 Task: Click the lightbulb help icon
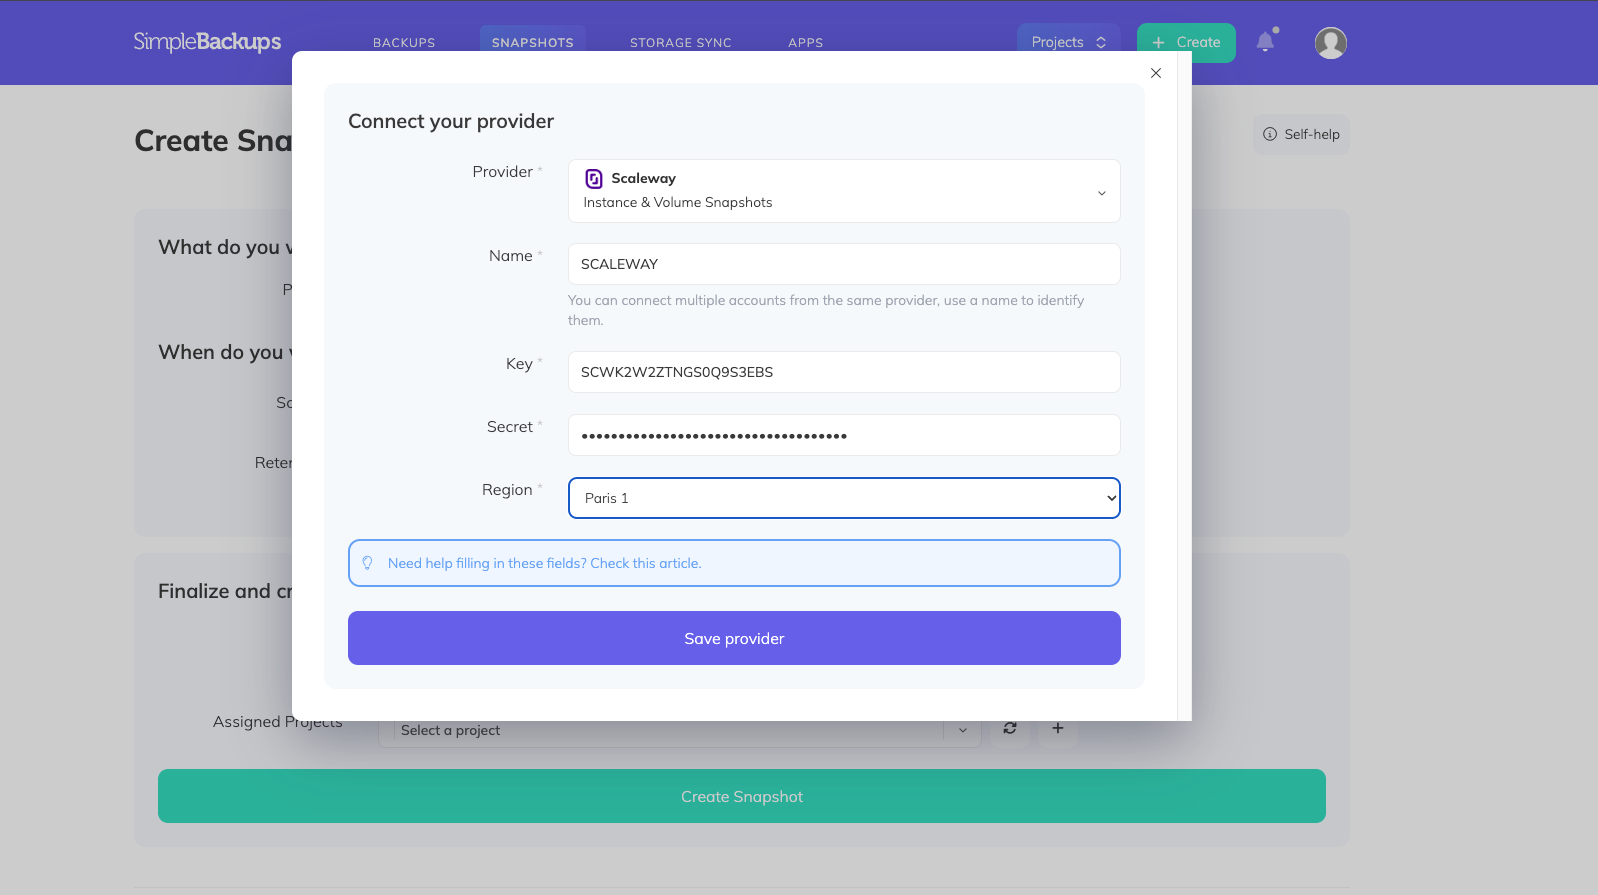[x=368, y=563]
